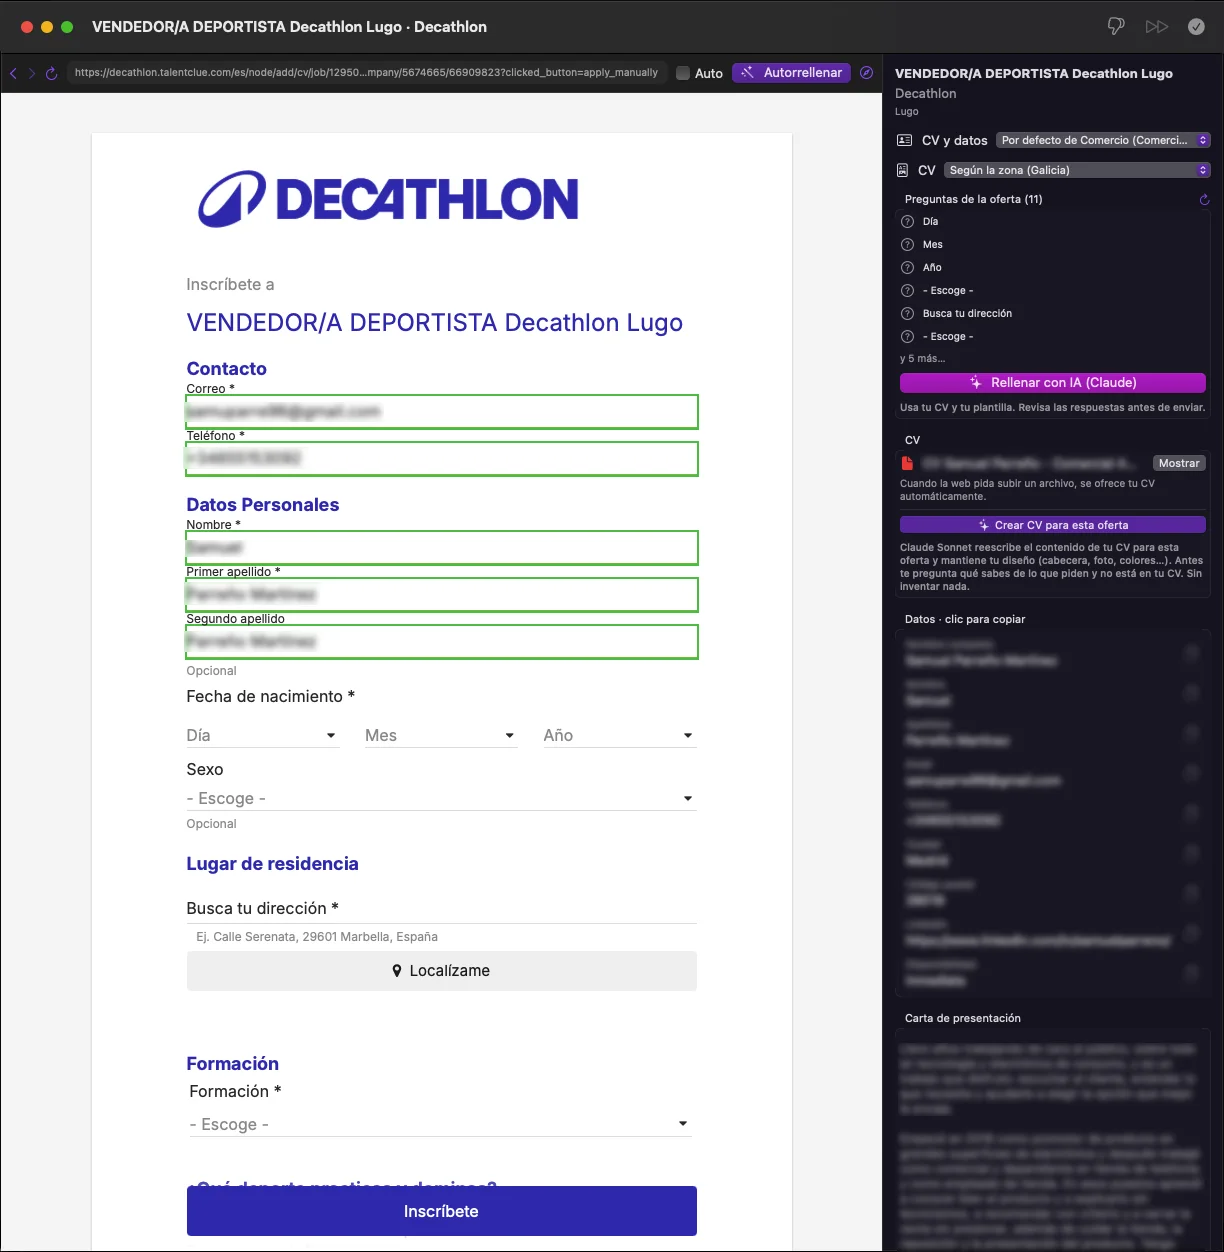
Task: Open the Año birth date dropdown
Action: (x=620, y=736)
